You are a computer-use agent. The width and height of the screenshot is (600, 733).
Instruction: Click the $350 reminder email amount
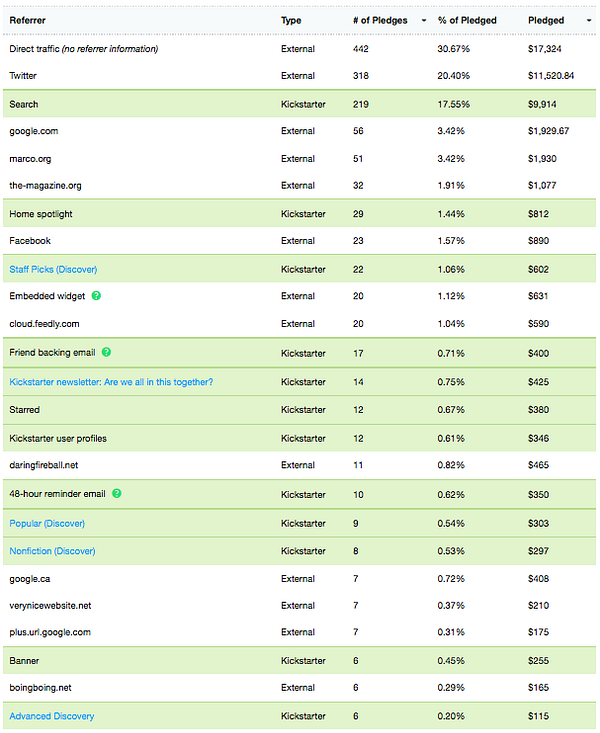538,495
